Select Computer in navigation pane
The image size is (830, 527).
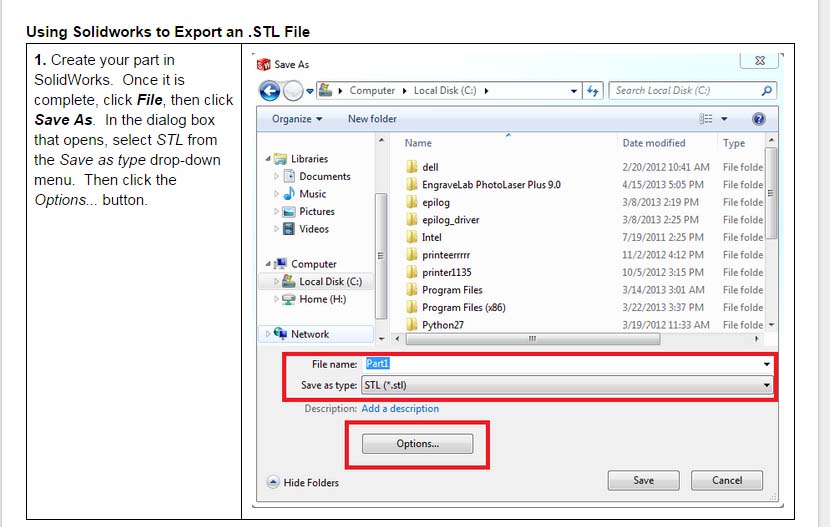313,264
